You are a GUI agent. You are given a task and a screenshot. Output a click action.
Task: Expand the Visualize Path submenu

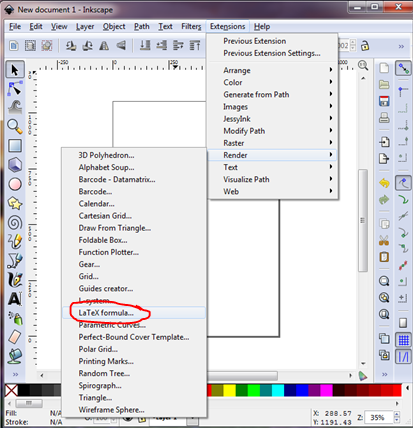tap(272, 179)
